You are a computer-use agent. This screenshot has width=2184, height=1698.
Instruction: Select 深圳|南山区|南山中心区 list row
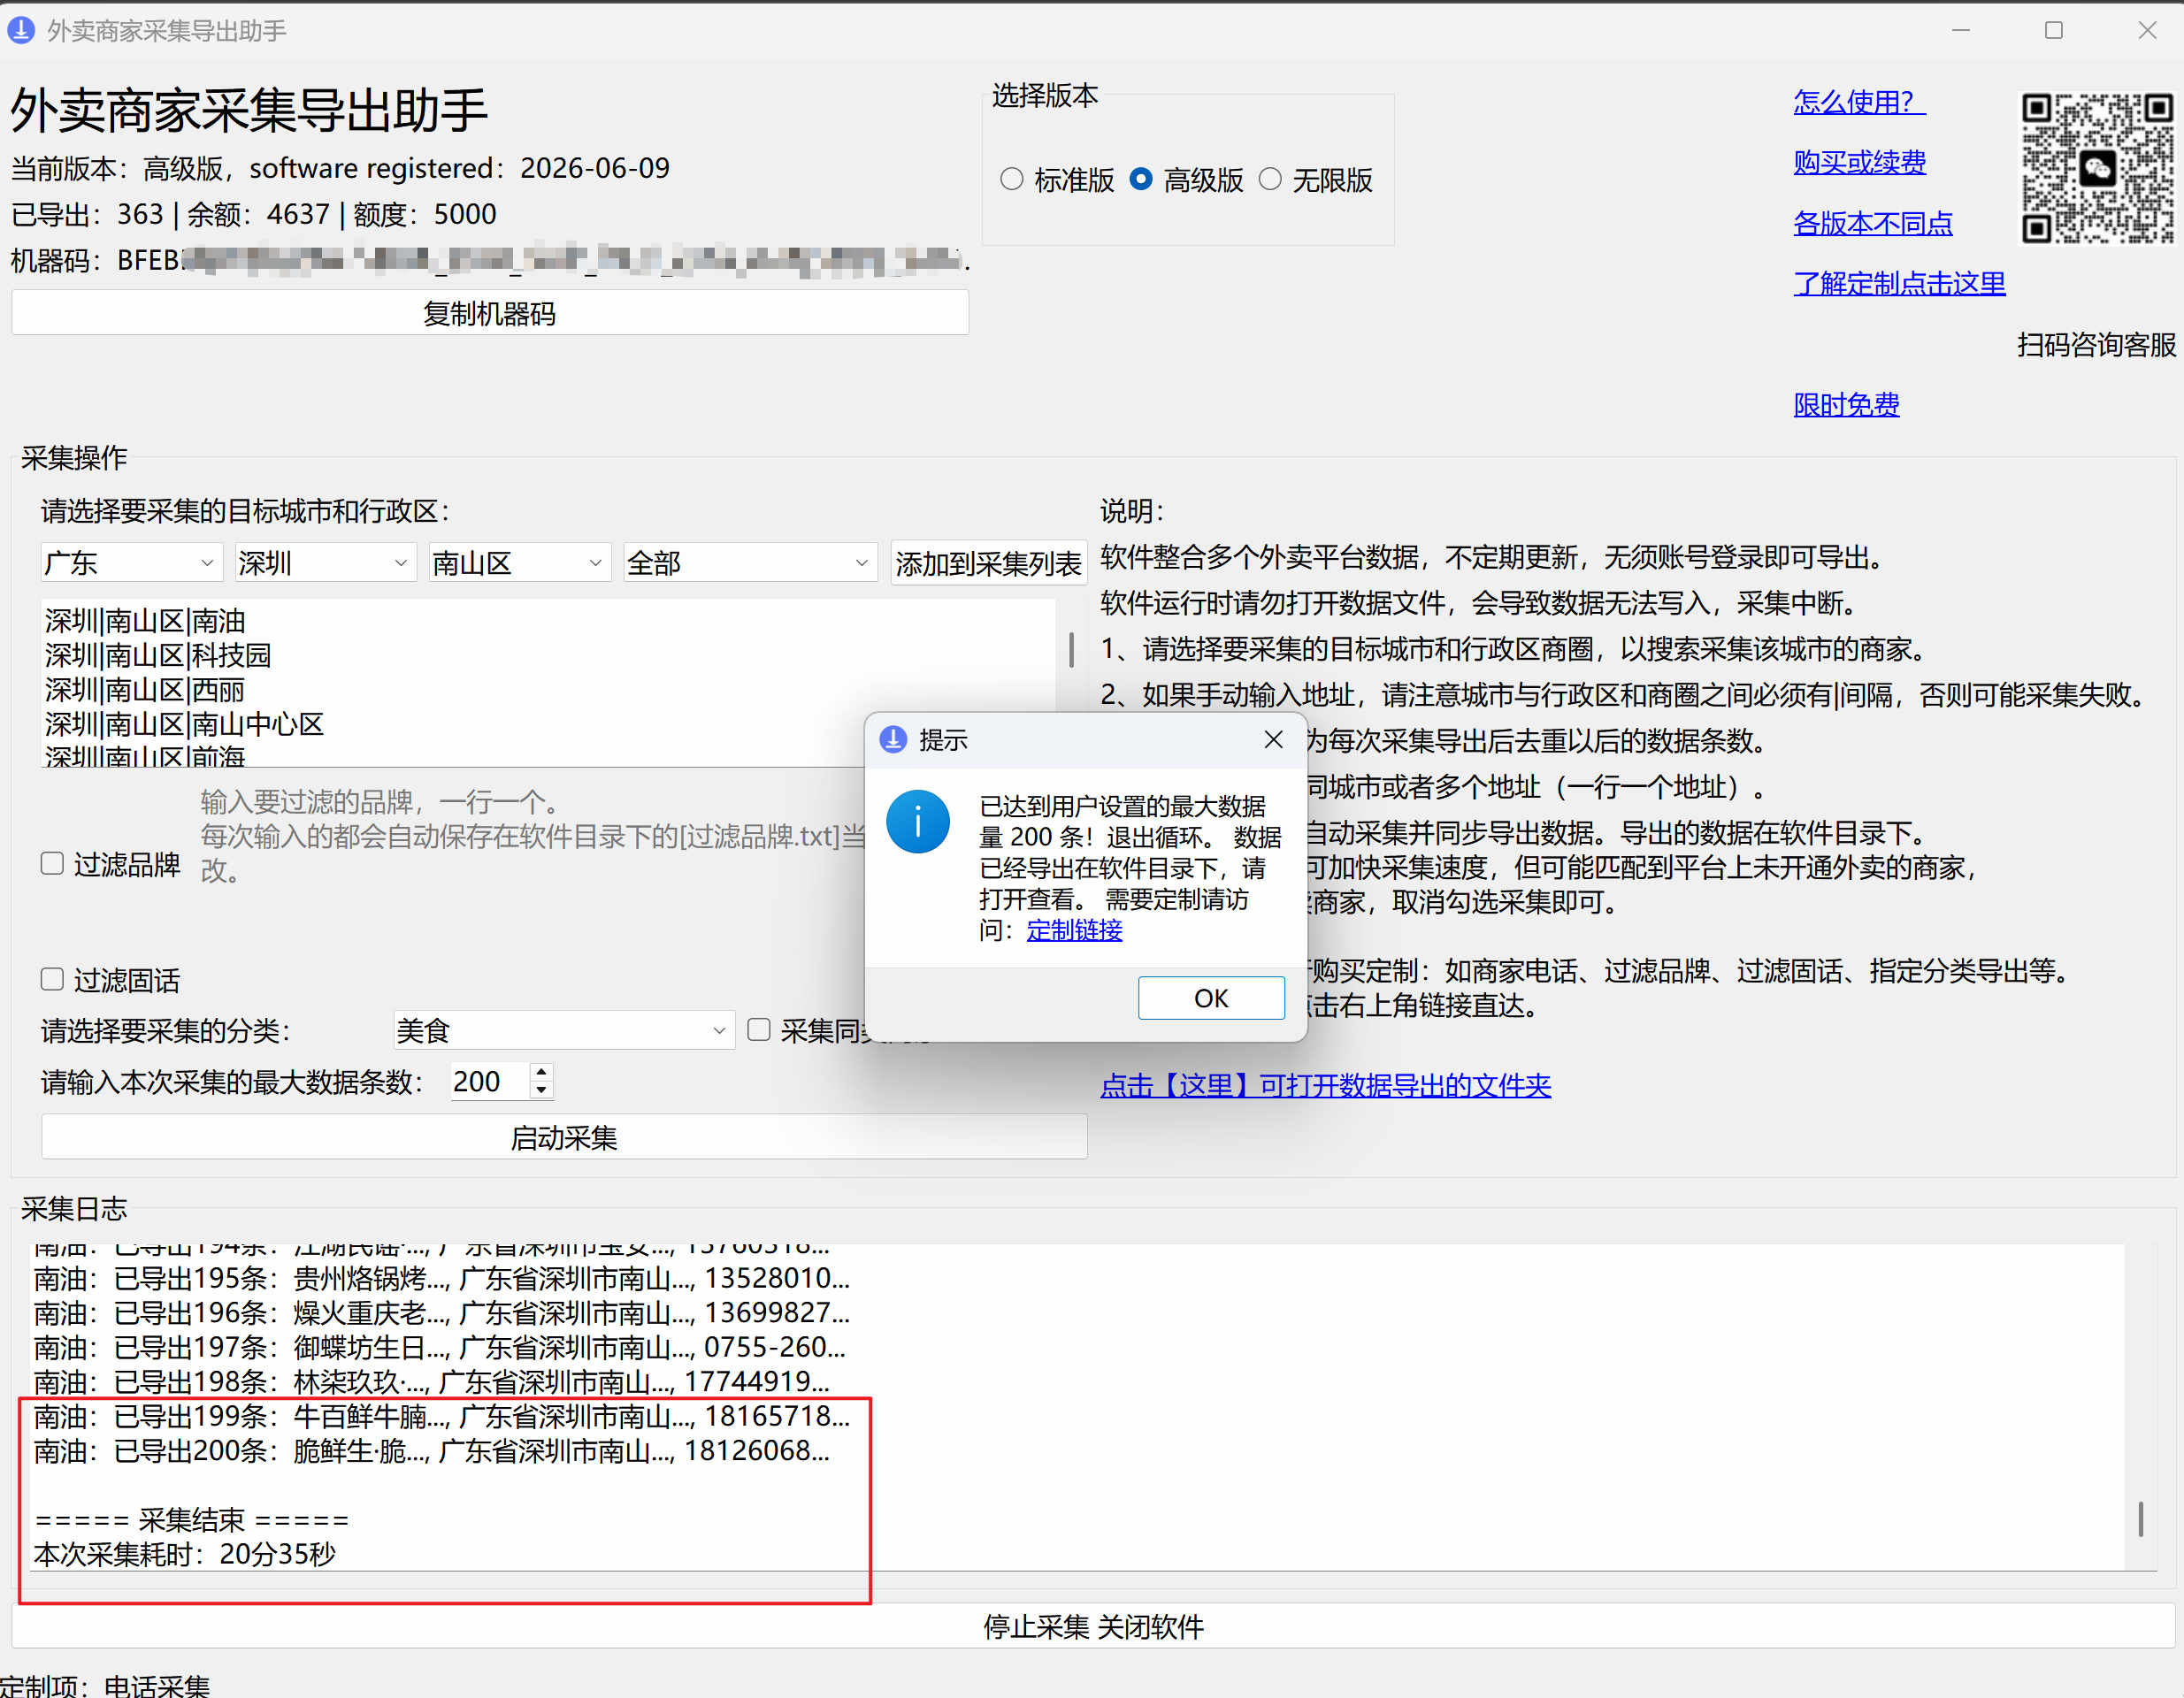pos(185,724)
